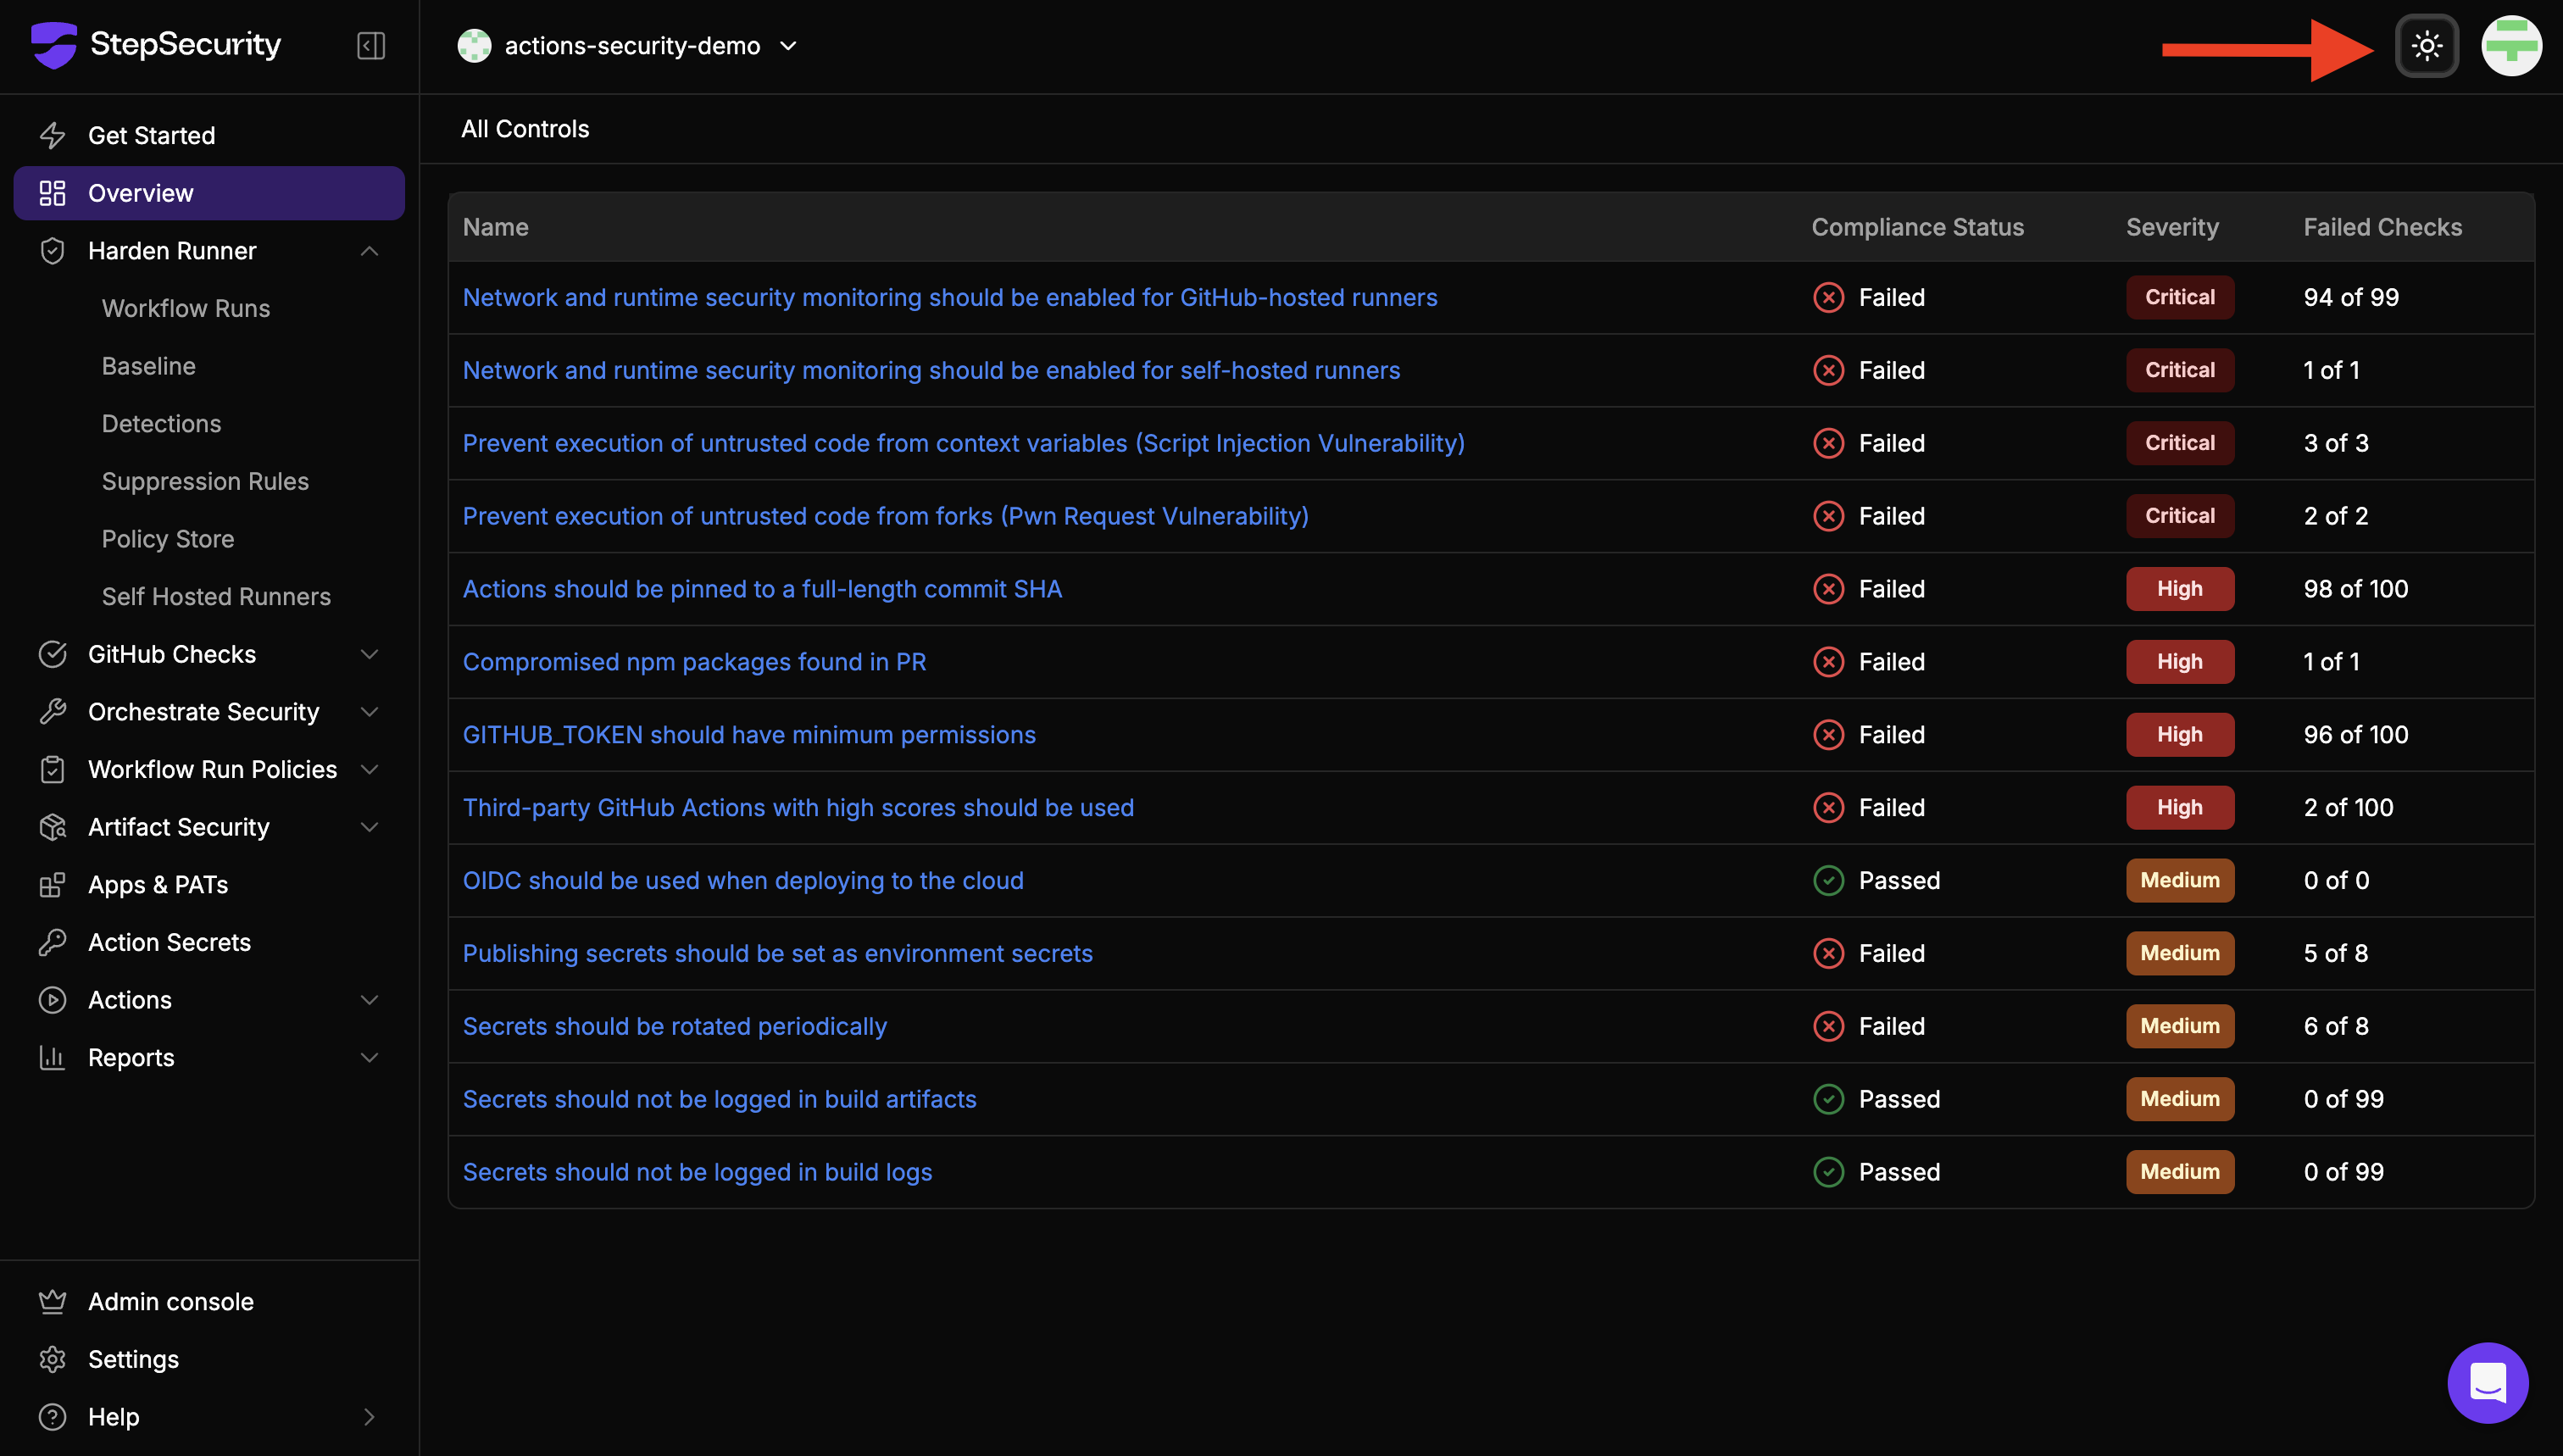Expand the GitHub Checks section
The width and height of the screenshot is (2563, 1456).
click(x=369, y=654)
